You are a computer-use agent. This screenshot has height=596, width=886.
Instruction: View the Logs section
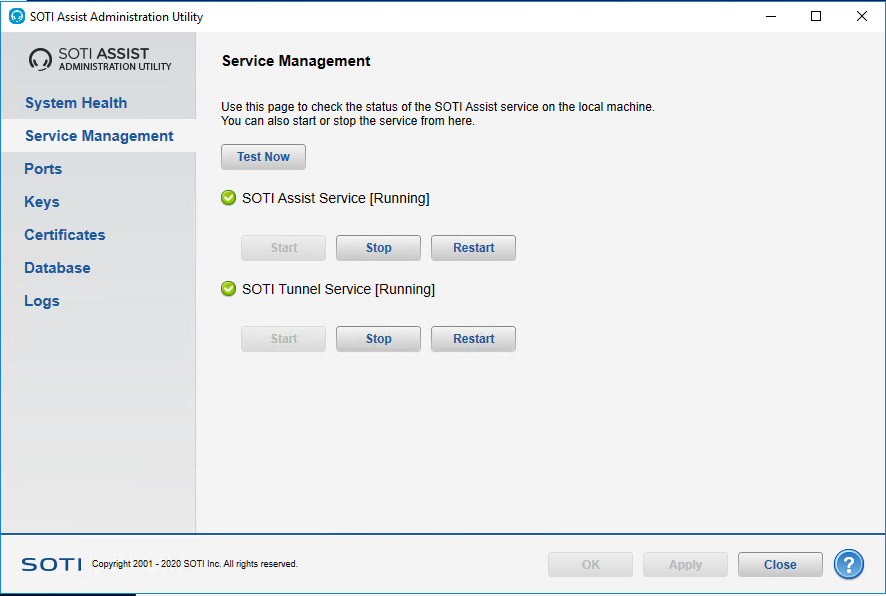pyautogui.click(x=42, y=301)
